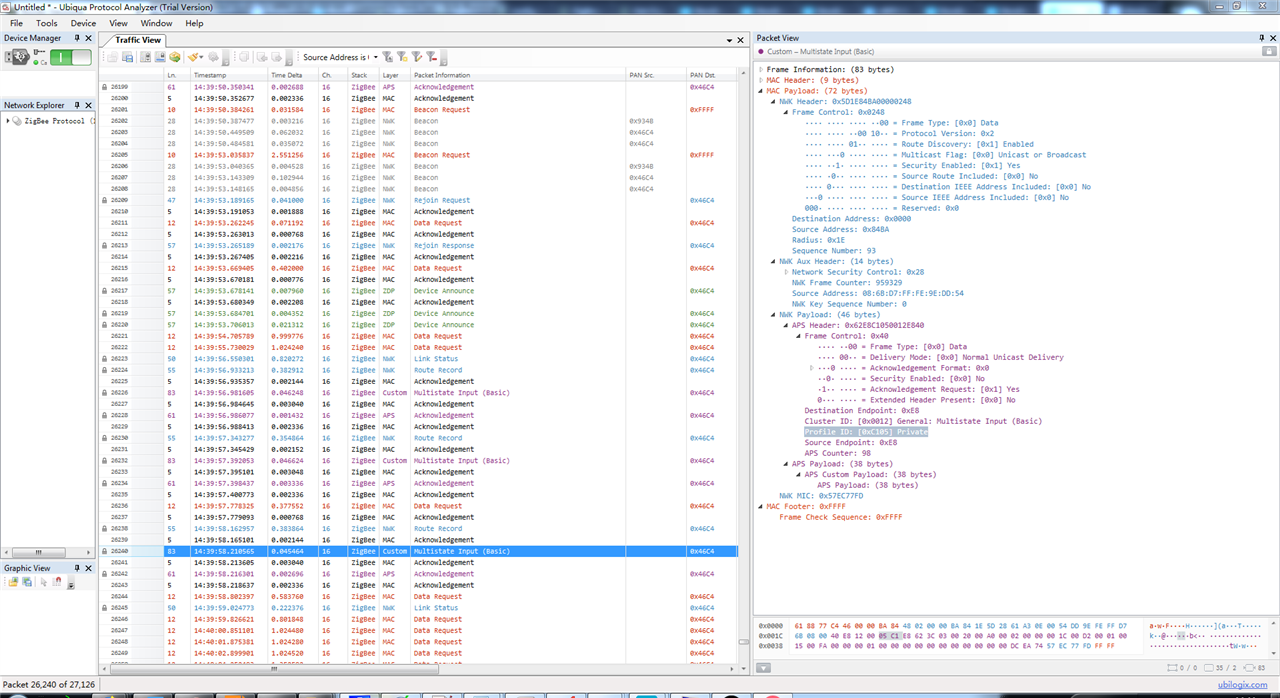Open the Traffic View tab list dropdown arrow
Image resolution: width=1280 pixels, height=698 pixels.
click(x=729, y=40)
